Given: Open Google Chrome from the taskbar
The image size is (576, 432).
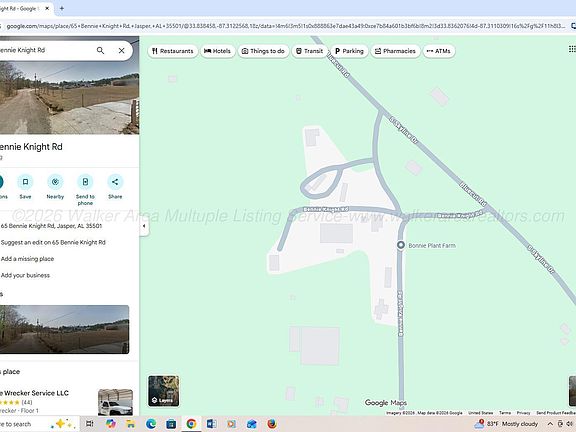Looking at the screenshot, I should pyautogui.click(x=191, y=424).
